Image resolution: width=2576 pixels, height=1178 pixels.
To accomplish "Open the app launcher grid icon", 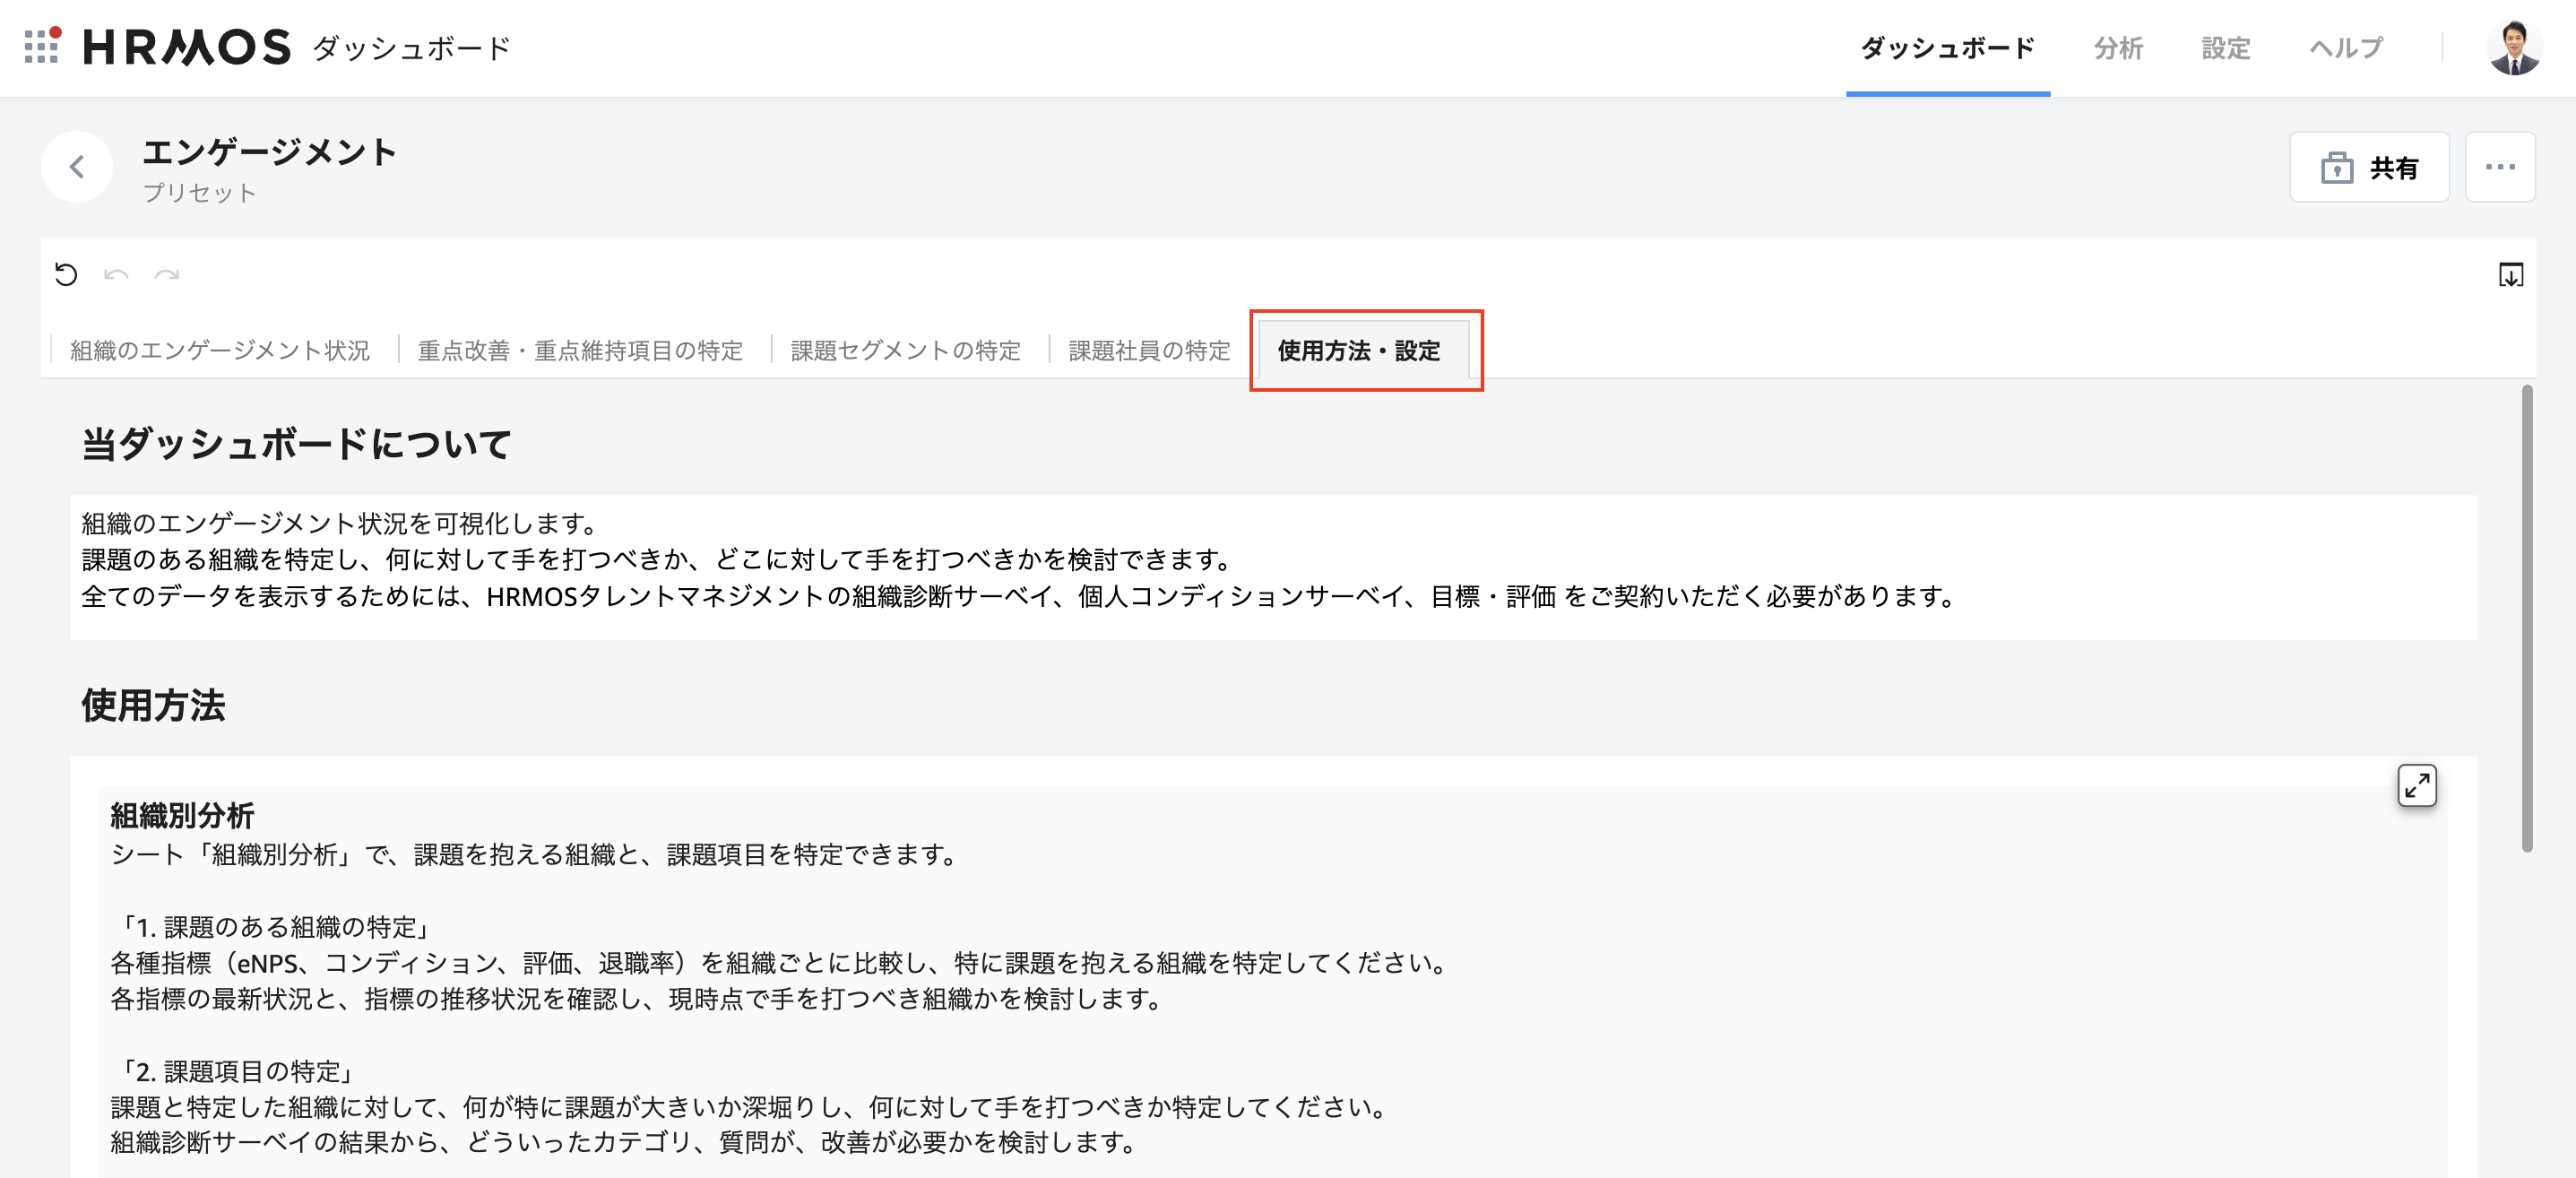I will [40, 47].
